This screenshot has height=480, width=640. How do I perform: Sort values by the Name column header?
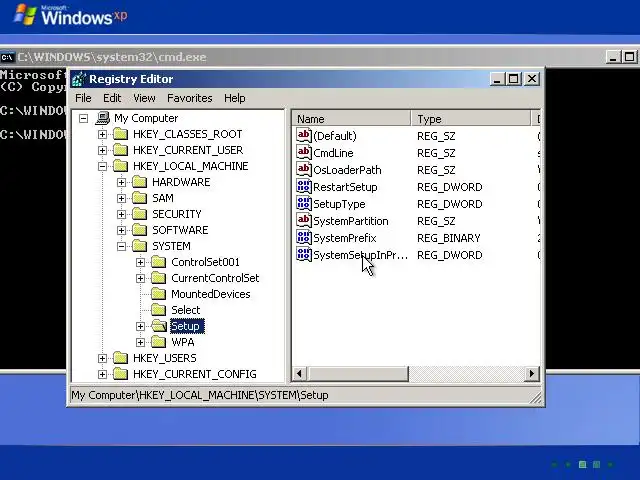pyautogui.click(x=352, y=119)
